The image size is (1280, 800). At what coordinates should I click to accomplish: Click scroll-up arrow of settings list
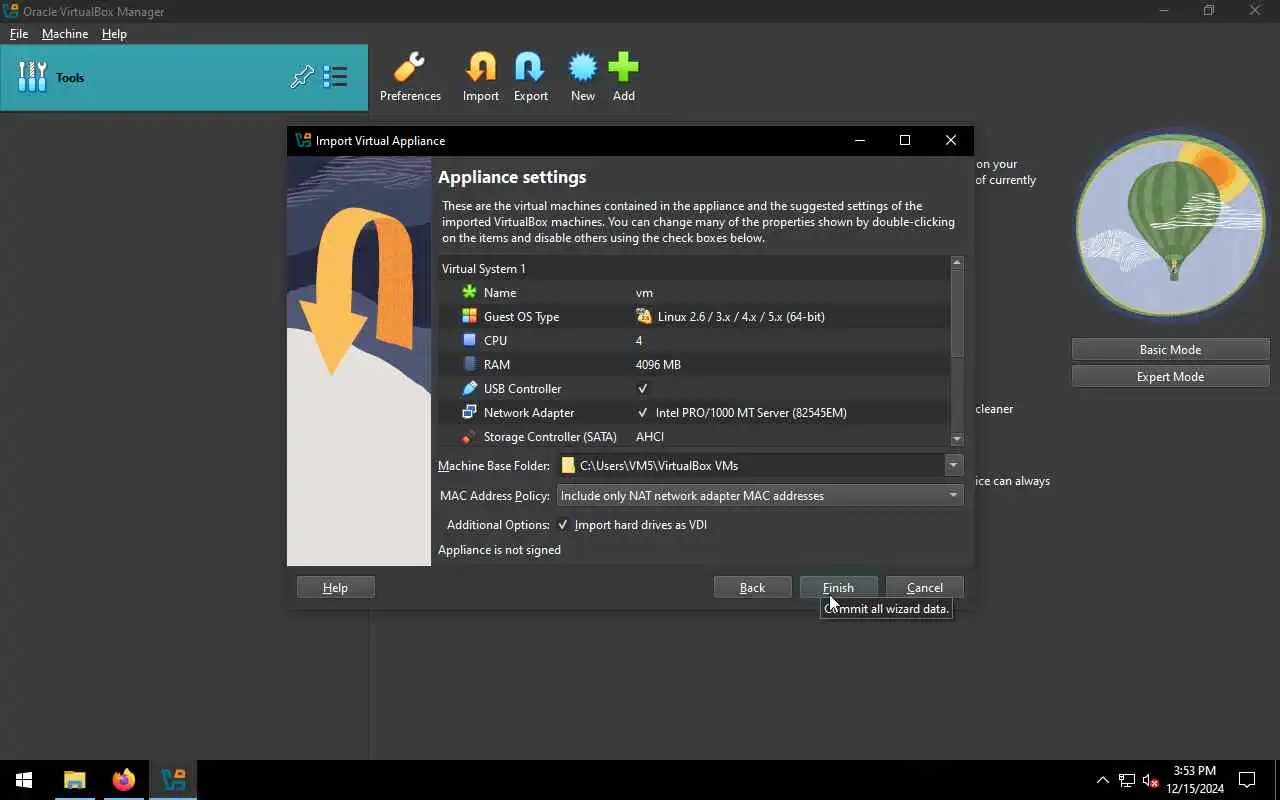pyautogui.click(x=957, y=262)
